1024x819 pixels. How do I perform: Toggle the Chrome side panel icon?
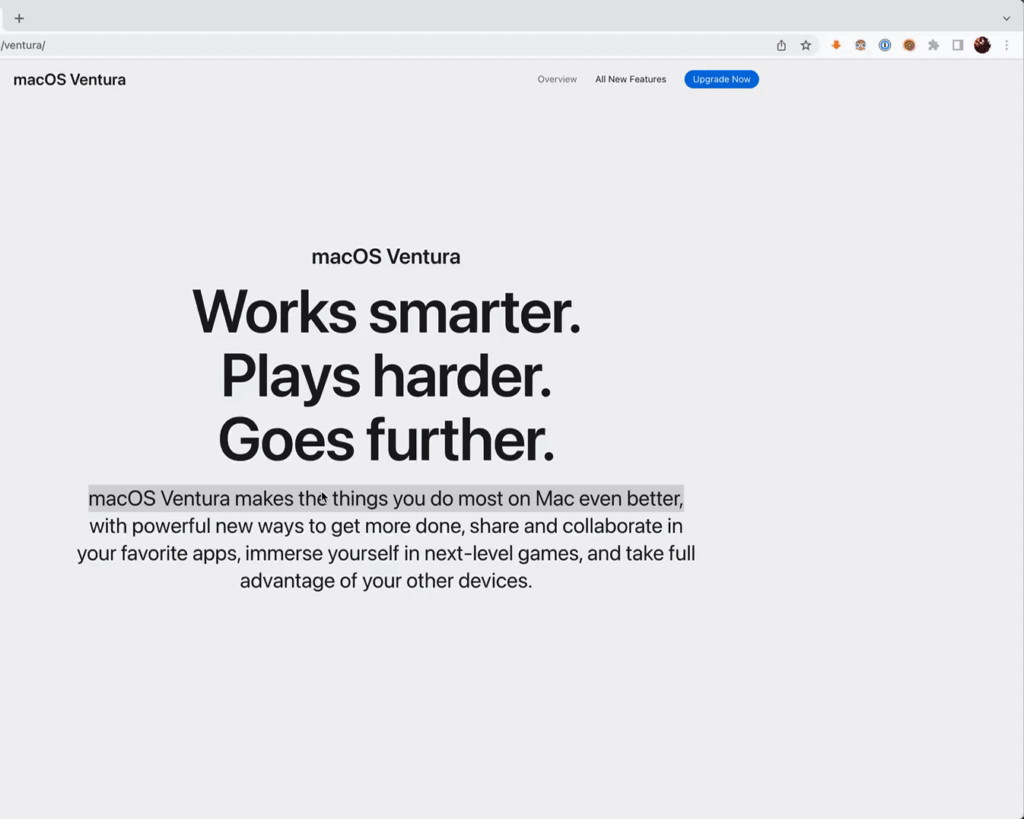click(957, 45)
